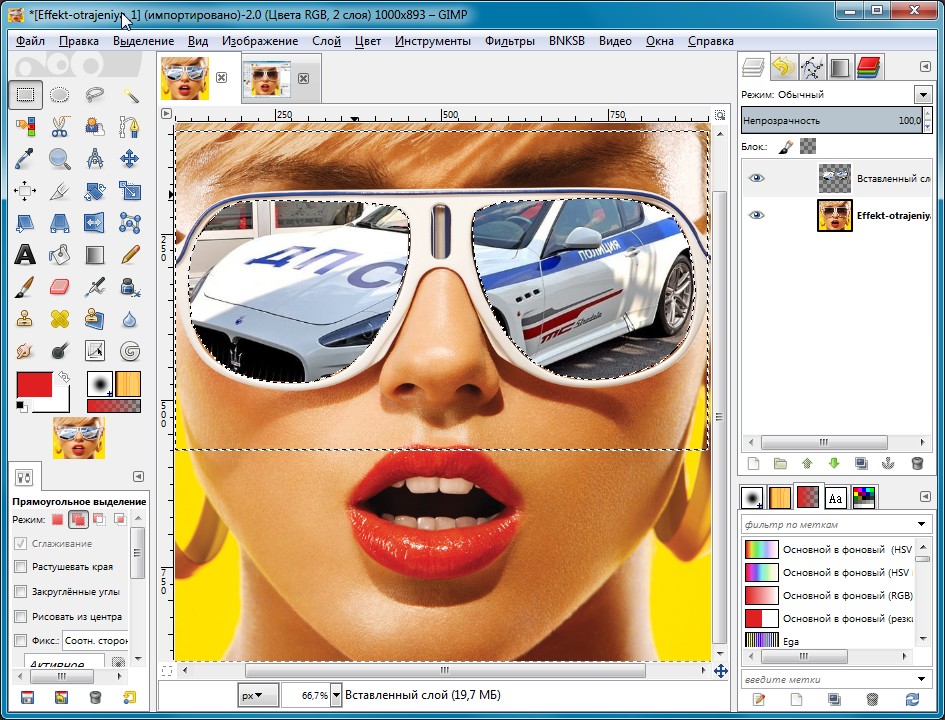Open the navigation preview icon
This screenshot has width=945, height=720.
click(x=720, y=671)
